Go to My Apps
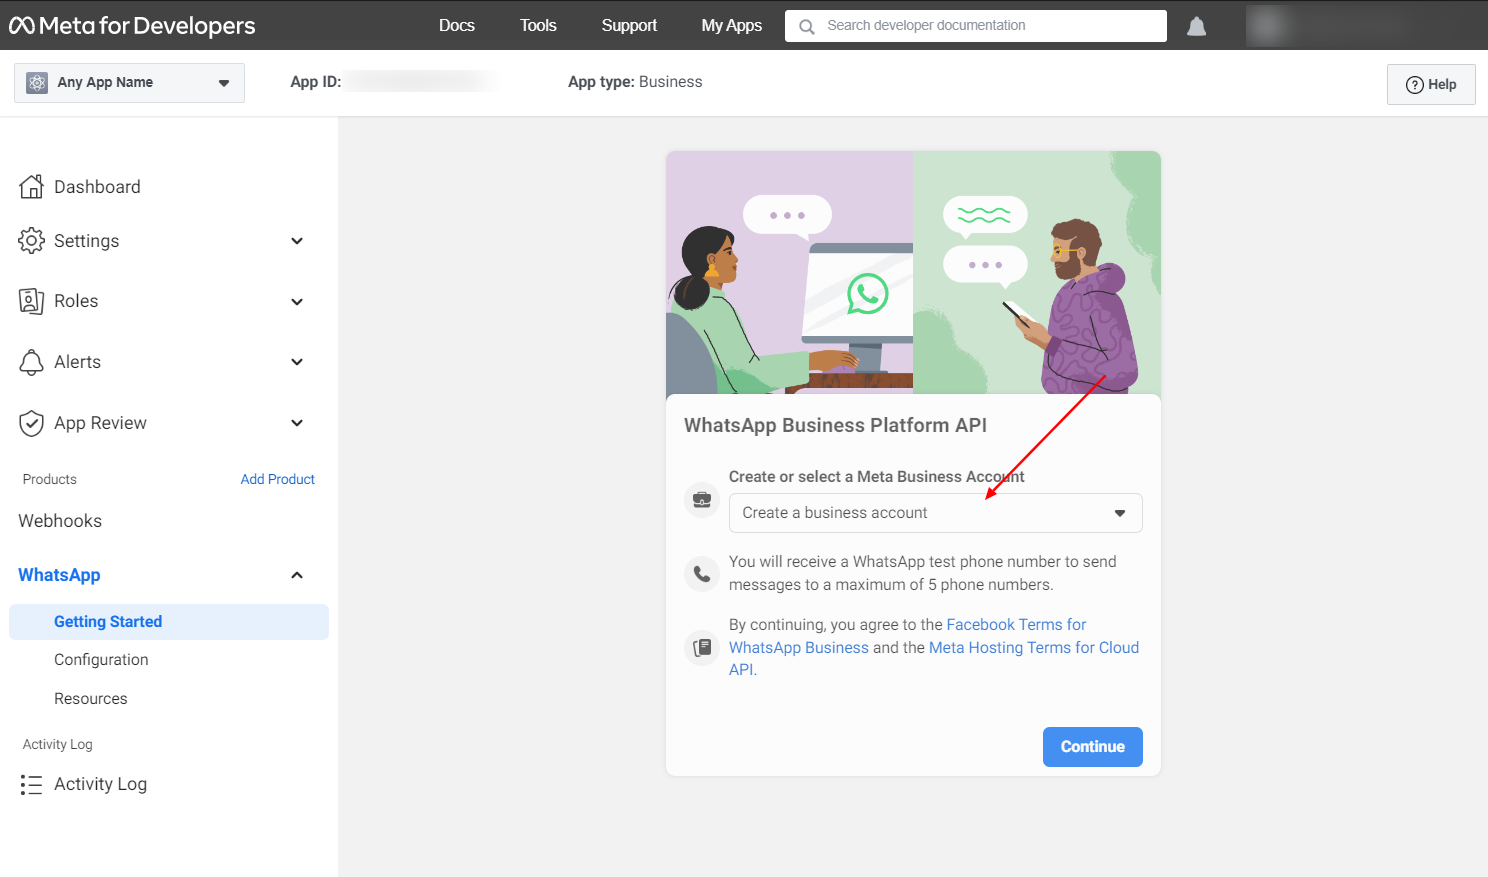Image resolution: width=1488 pixels, height=877 pixels. point(731,25)
